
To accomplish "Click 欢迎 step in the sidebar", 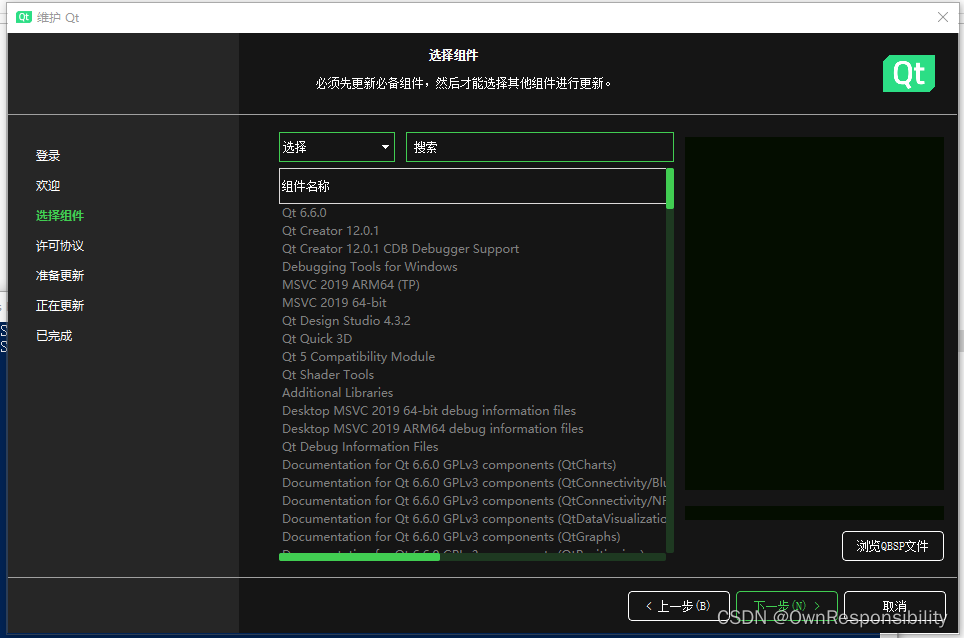I will click(x=48, y=186).
